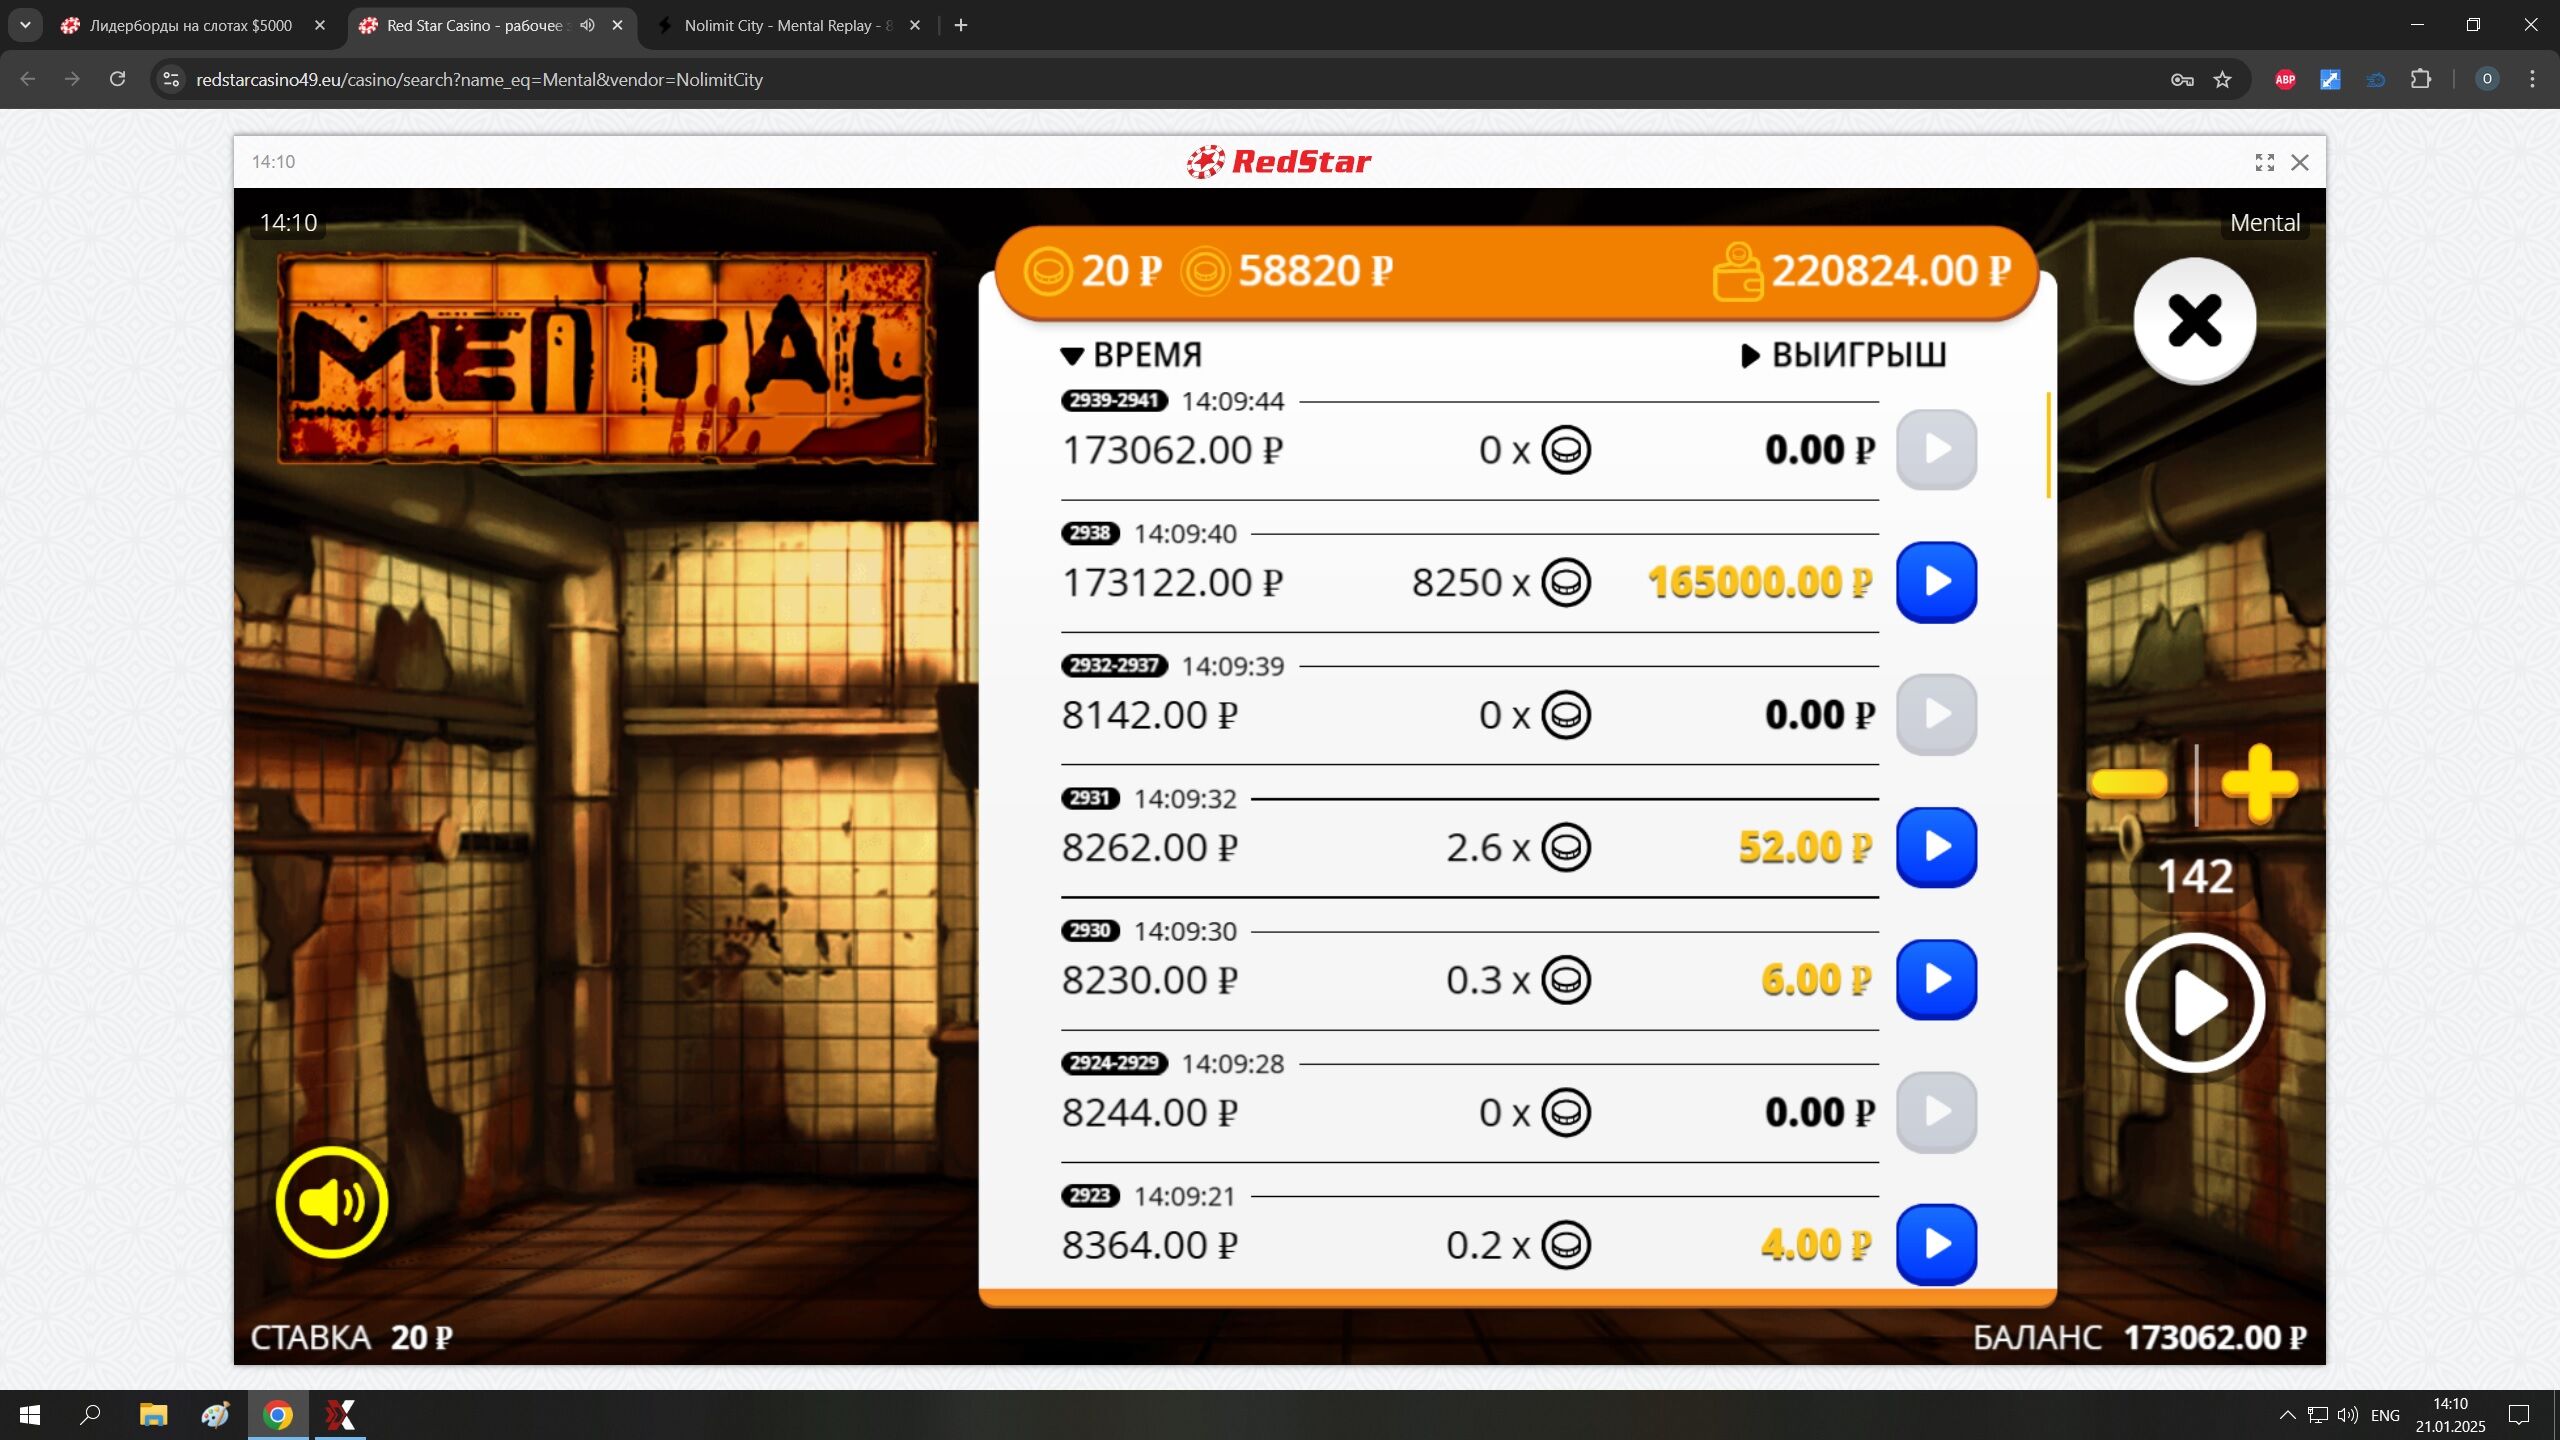Click the RedStar logo link
Screen dimensions: 2560x1440
tap(1279, 162)
